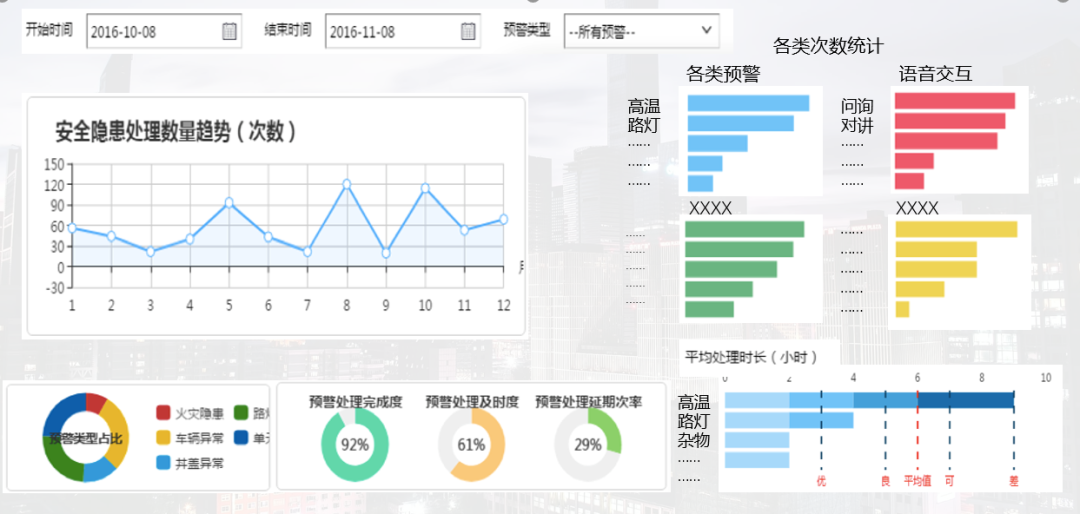Click the top yellow bar in right XXXX chart
The width and height of the screenshot is (1080, 514).
coord(956,229)
